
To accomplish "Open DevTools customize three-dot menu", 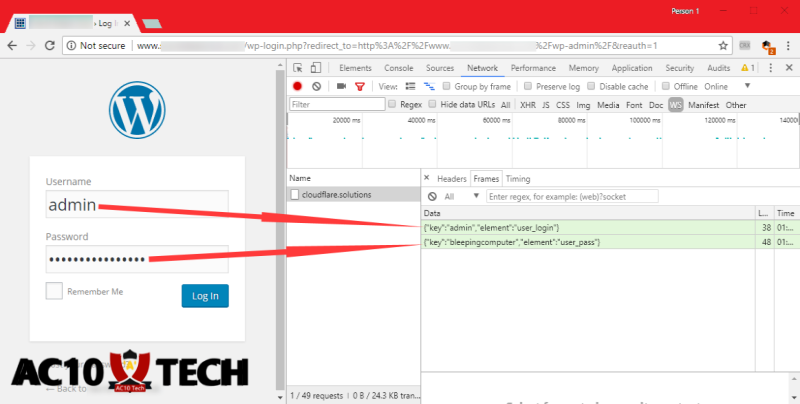I will click(x=770, y=68).
